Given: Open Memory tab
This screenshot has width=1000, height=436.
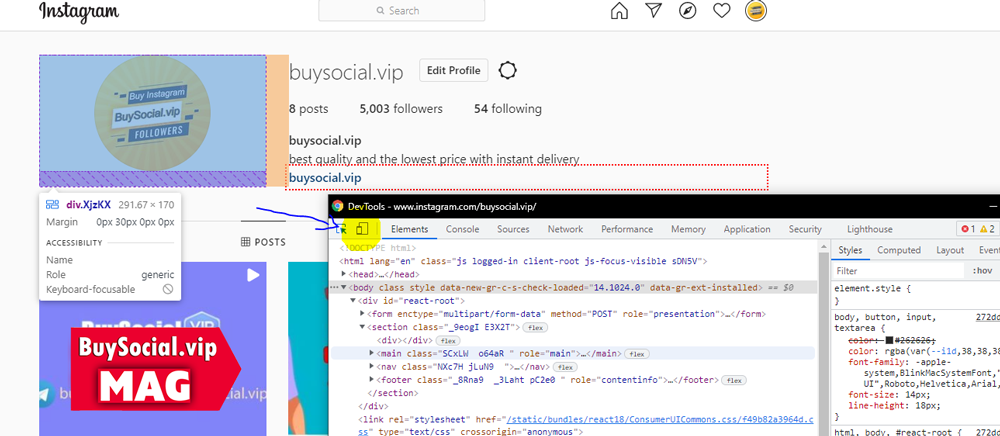Looking at the screenshot, I should (688, 229).
